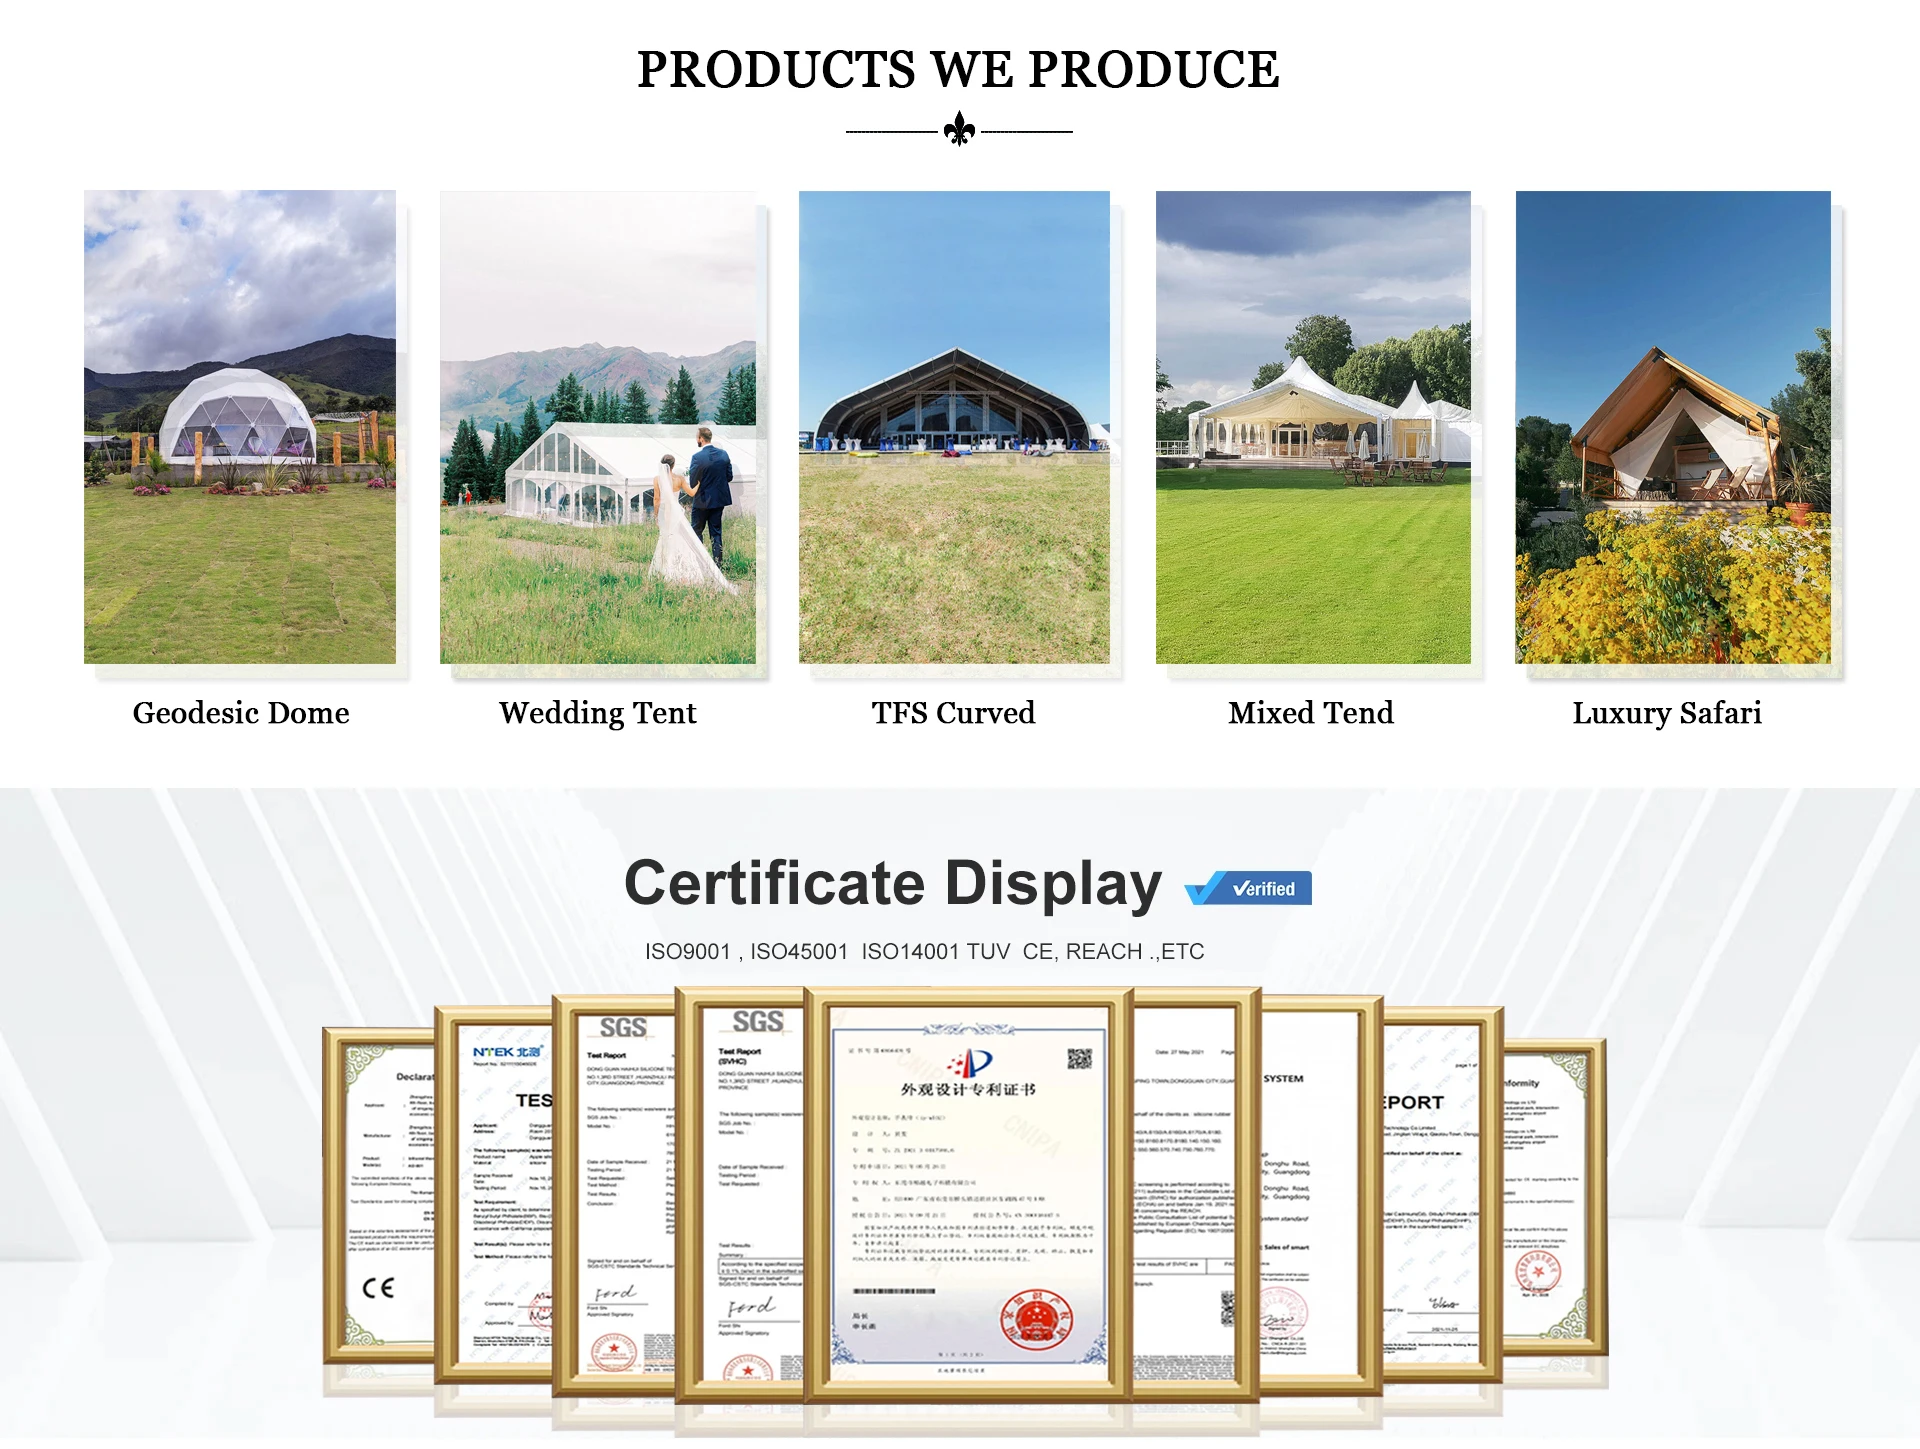Open the Luxury Safari tent image
Image resolution: width=1920 pixels, height=1449 pixels.
[1673, 427]
